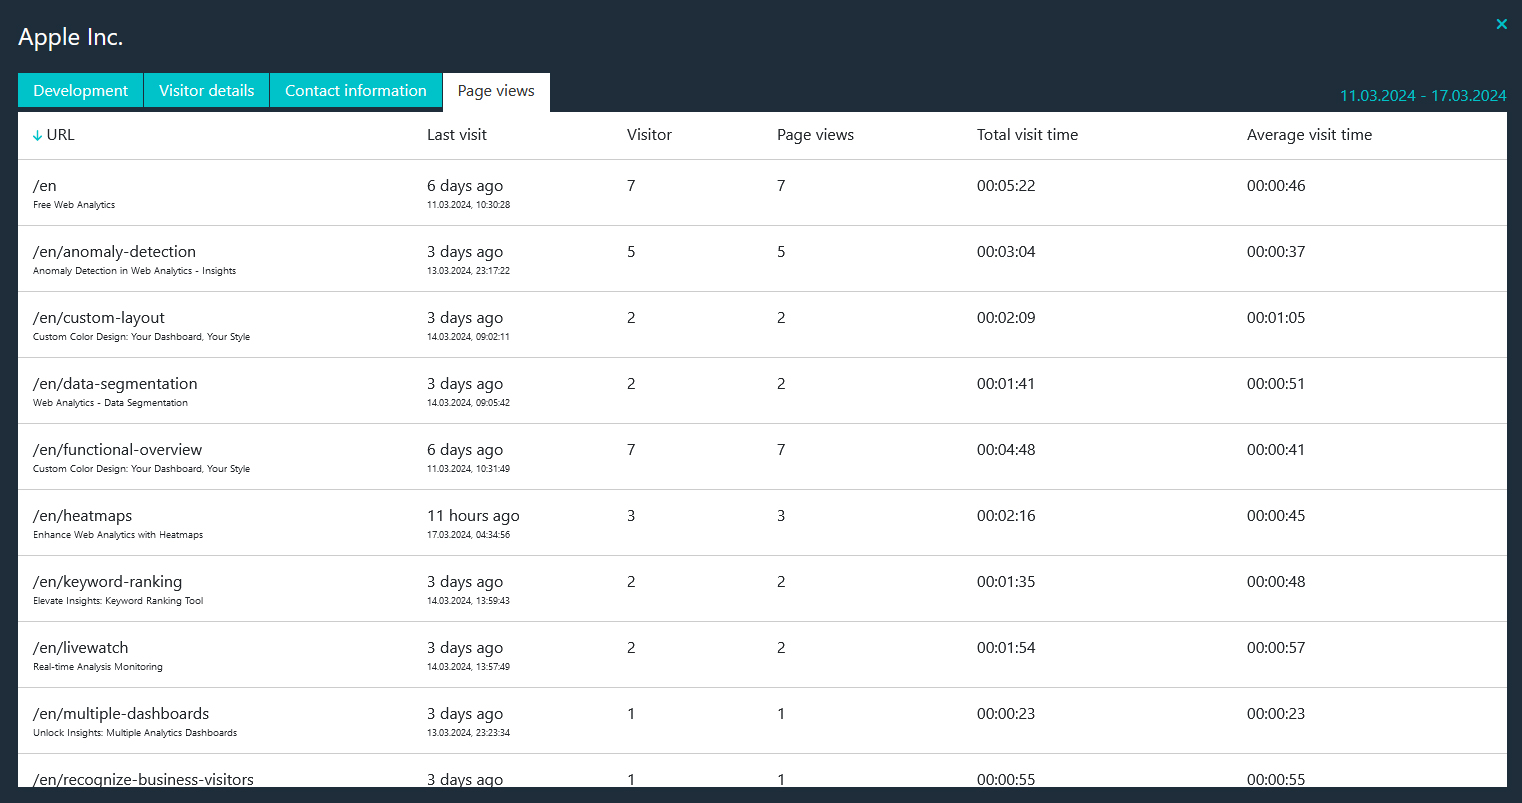
Task: Click the /en/livewatch URL
Action: click(x=80, y=648)
